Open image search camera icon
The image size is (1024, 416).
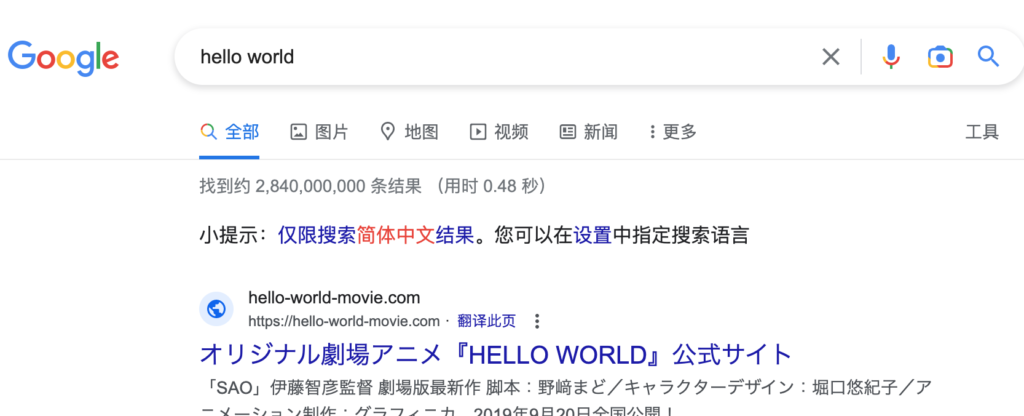[x=940, y=57]
